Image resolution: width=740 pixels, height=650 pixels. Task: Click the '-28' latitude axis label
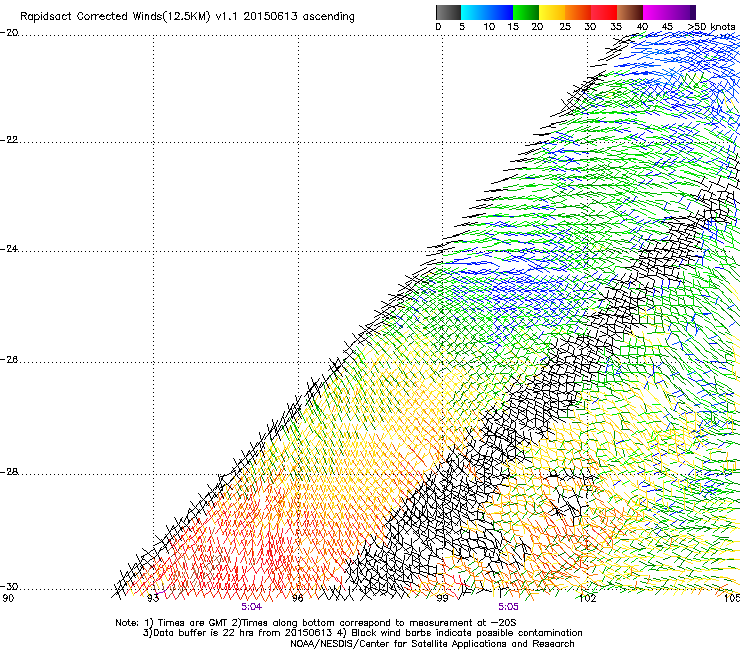click(x=9, y=472)
